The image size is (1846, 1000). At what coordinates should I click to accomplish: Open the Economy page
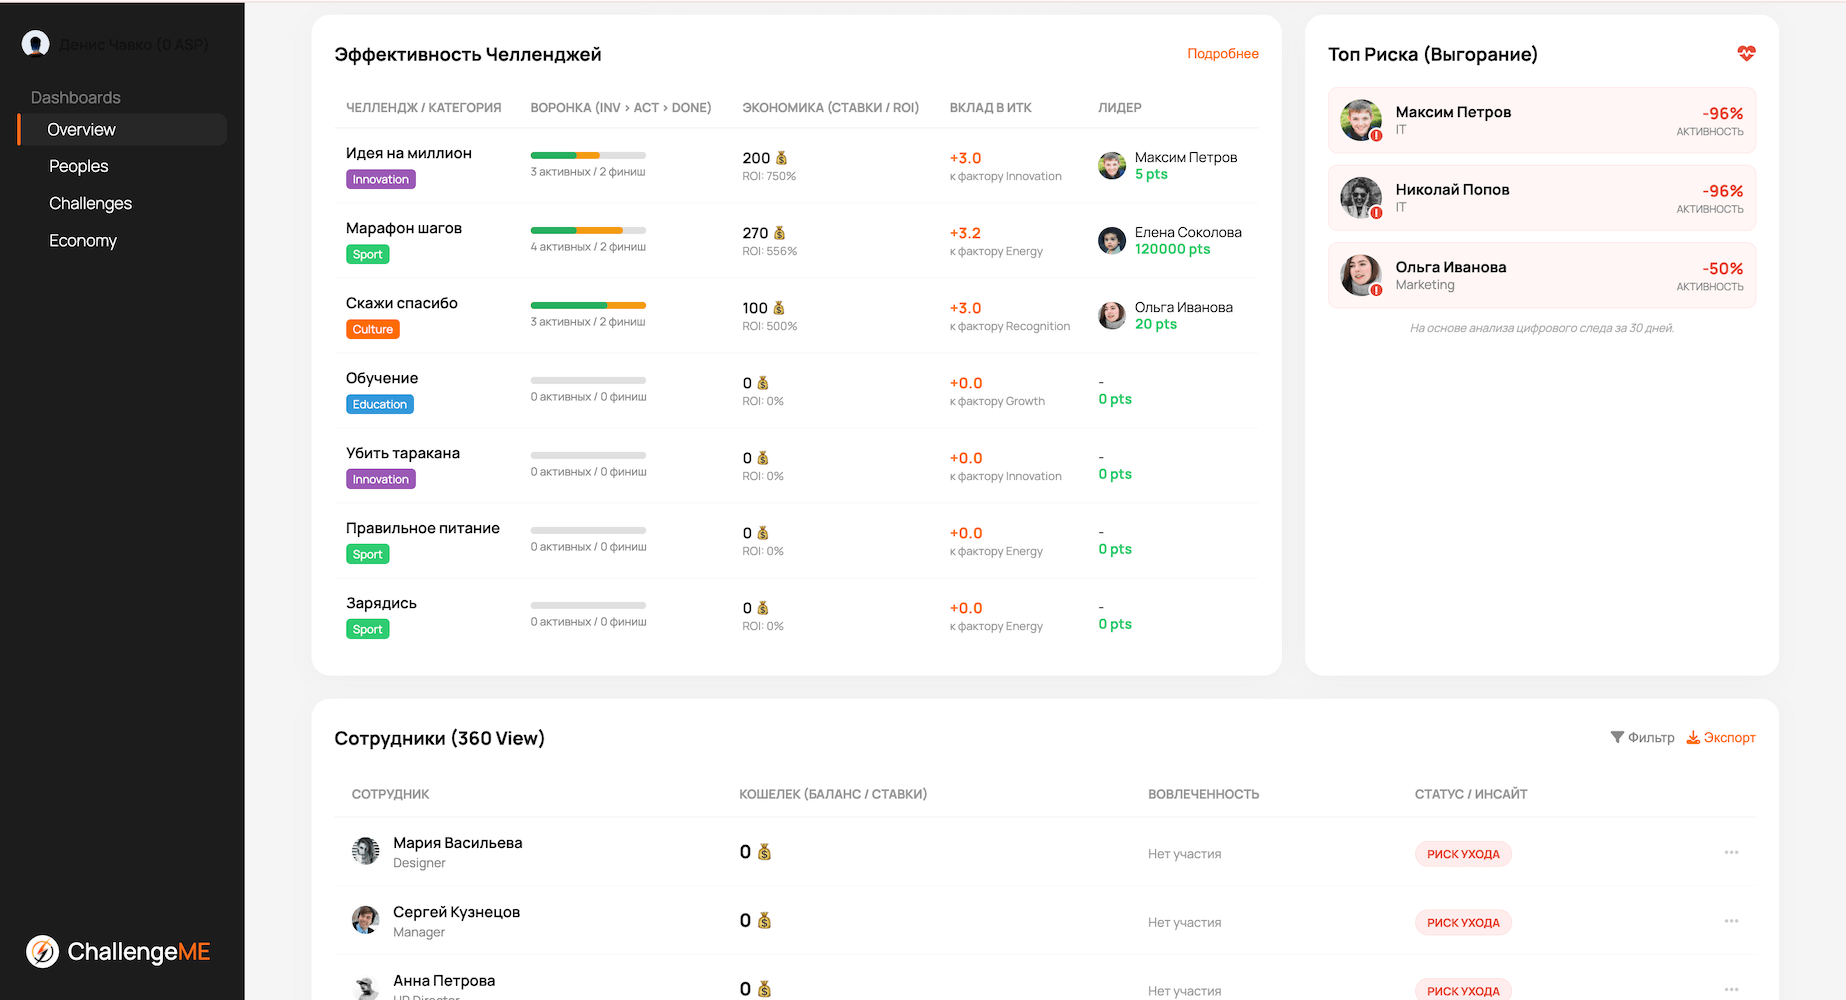[83, 241]
